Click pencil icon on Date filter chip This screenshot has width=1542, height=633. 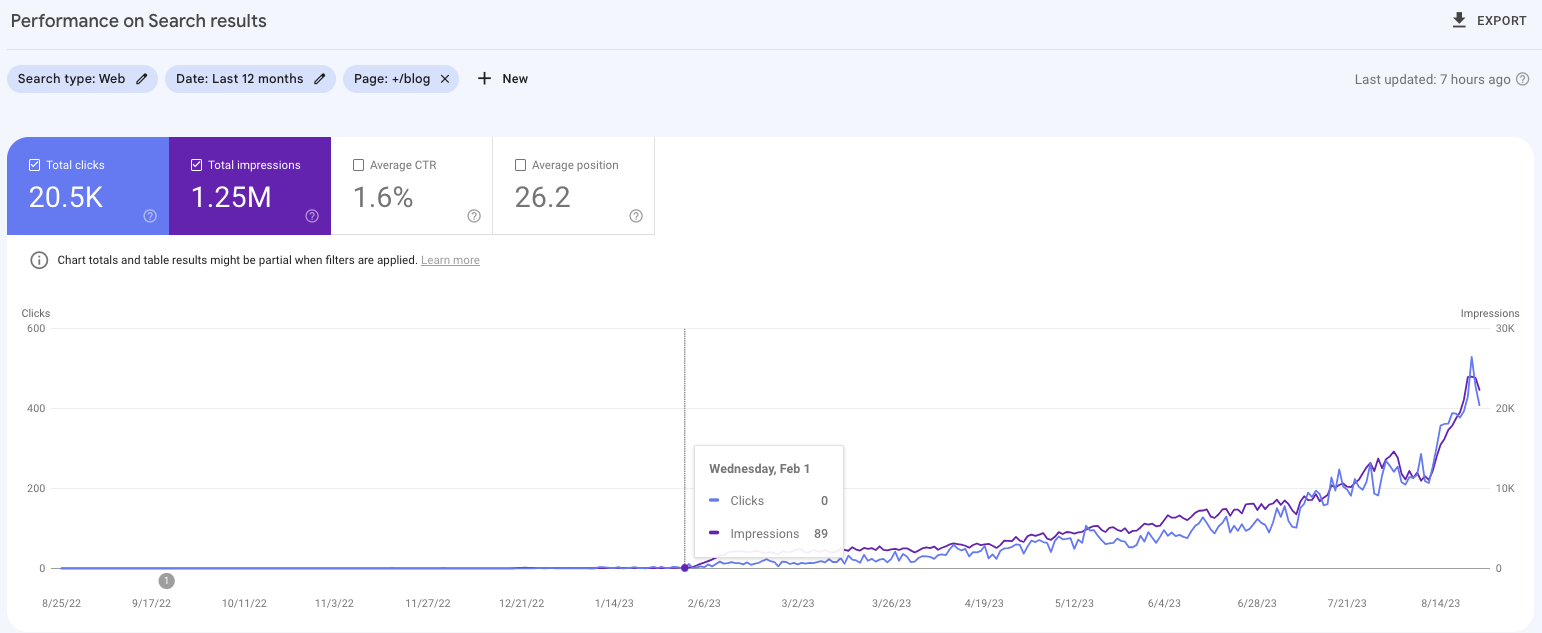pyautogui.click(x=320, y=79)
